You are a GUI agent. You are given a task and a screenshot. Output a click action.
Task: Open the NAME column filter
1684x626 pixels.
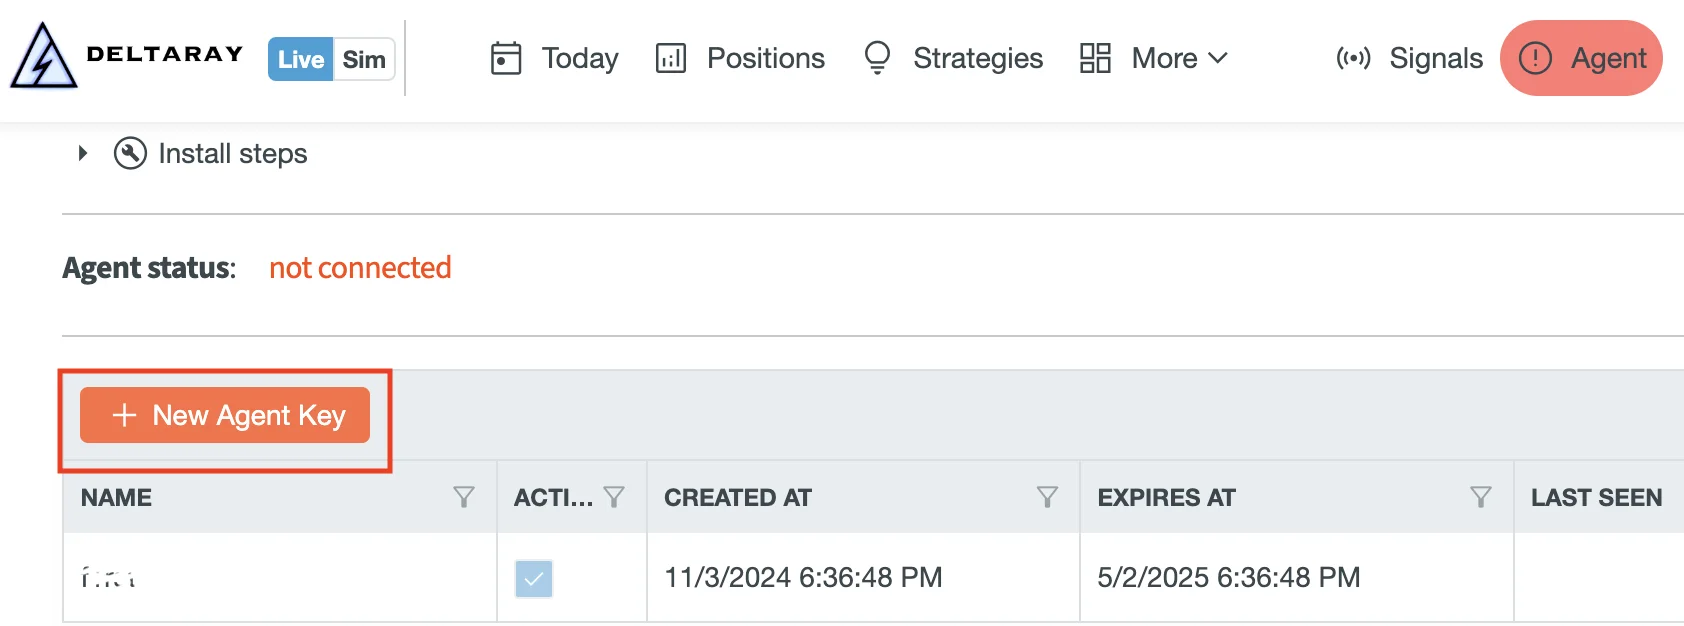463,497
